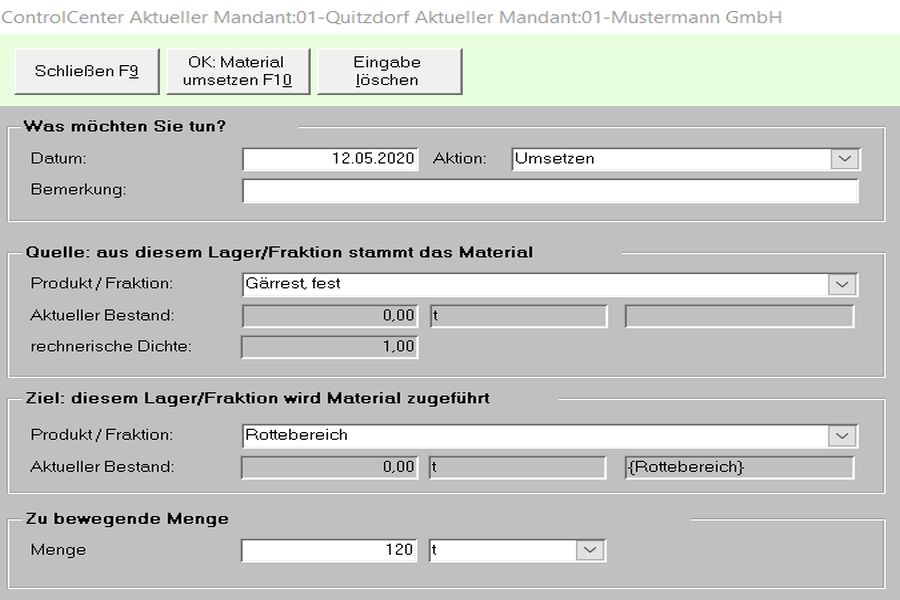Click the Quelle stock unit field showing t
Screen dimensions: 900x600
(x=518, y=316)
